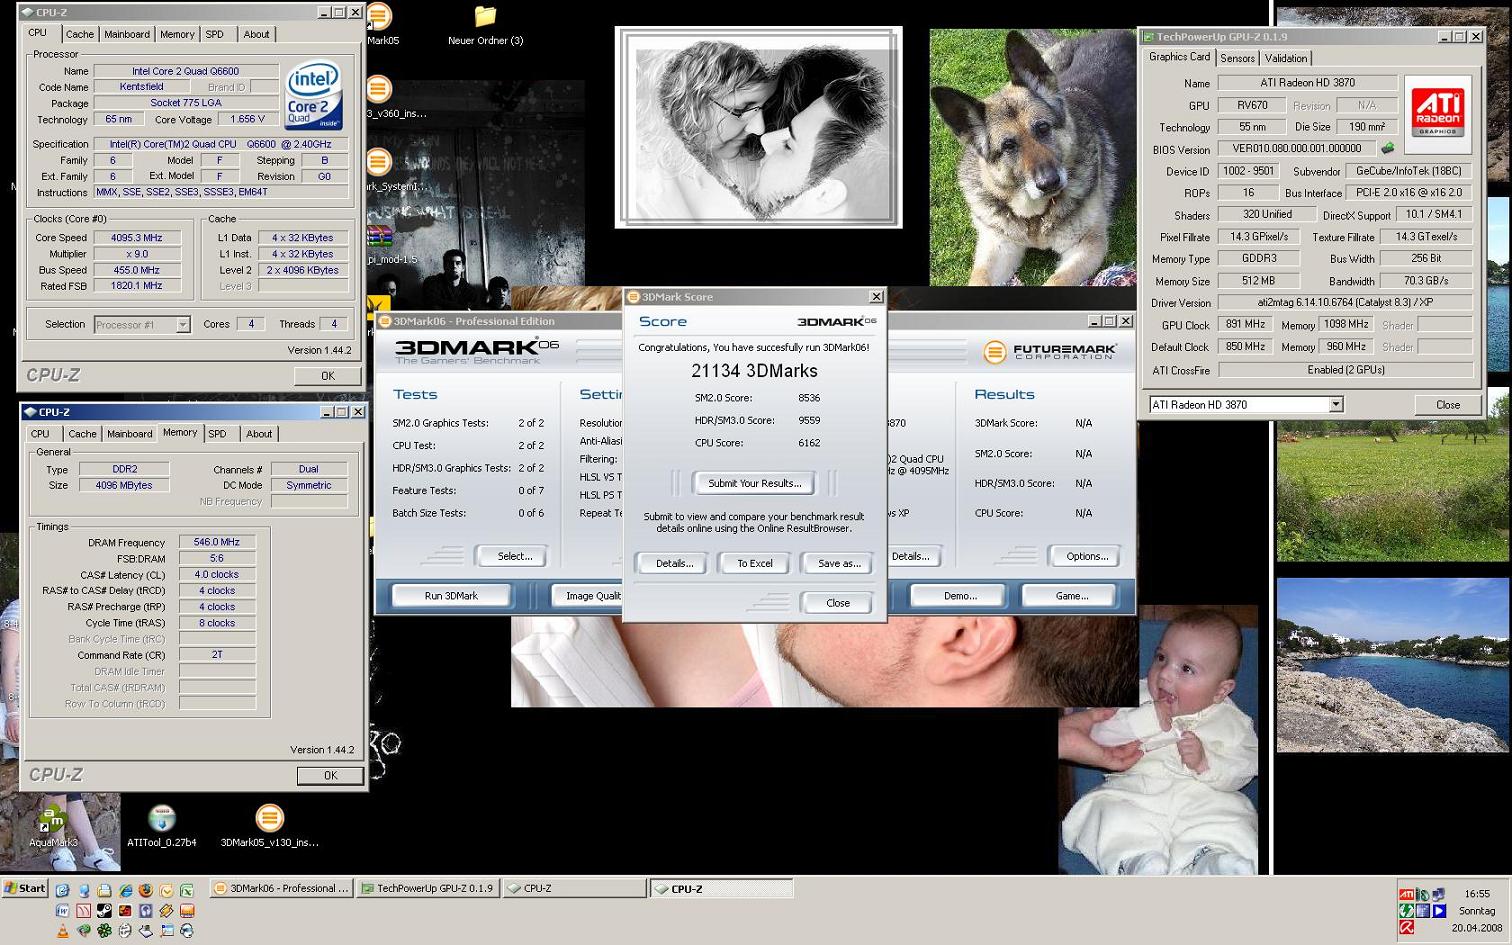The height and width of the screenshot is (945, 1512).
Task: Open the 3DMark05_v130_ins... desktop icon
Action: point(269,826)
